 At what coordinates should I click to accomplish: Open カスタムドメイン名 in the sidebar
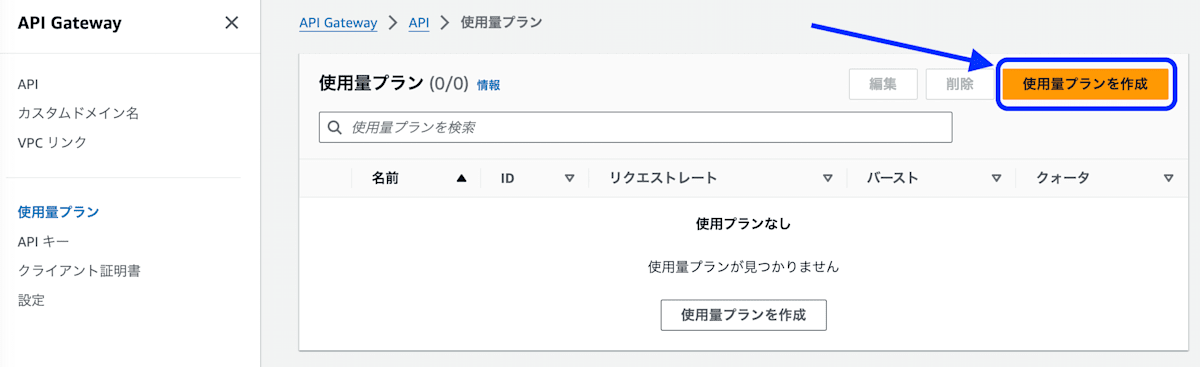pos(78,113)
